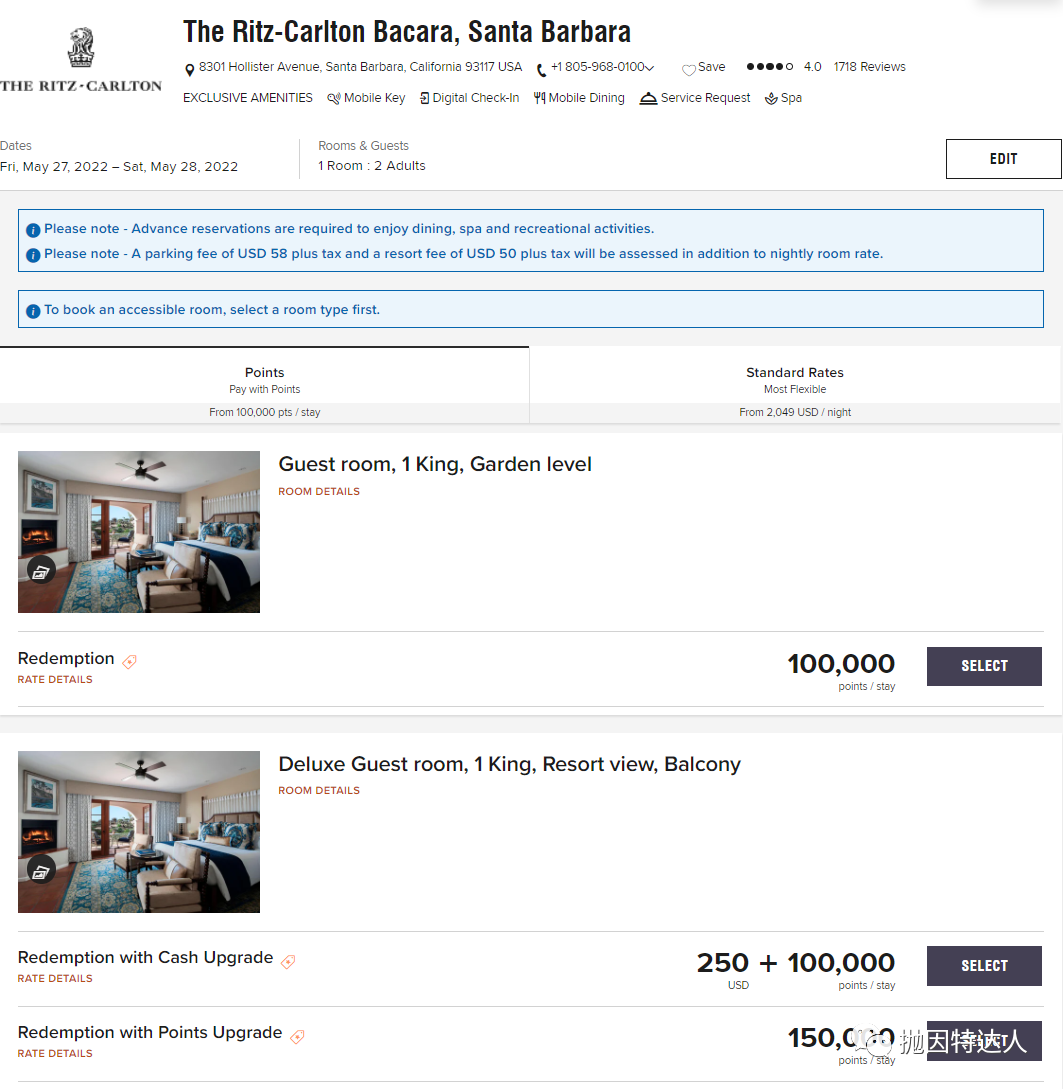The width and height of the screenshot is (1063, 1089).
Task: Open the 1718 Reviews link
Action: pos(869,67)
